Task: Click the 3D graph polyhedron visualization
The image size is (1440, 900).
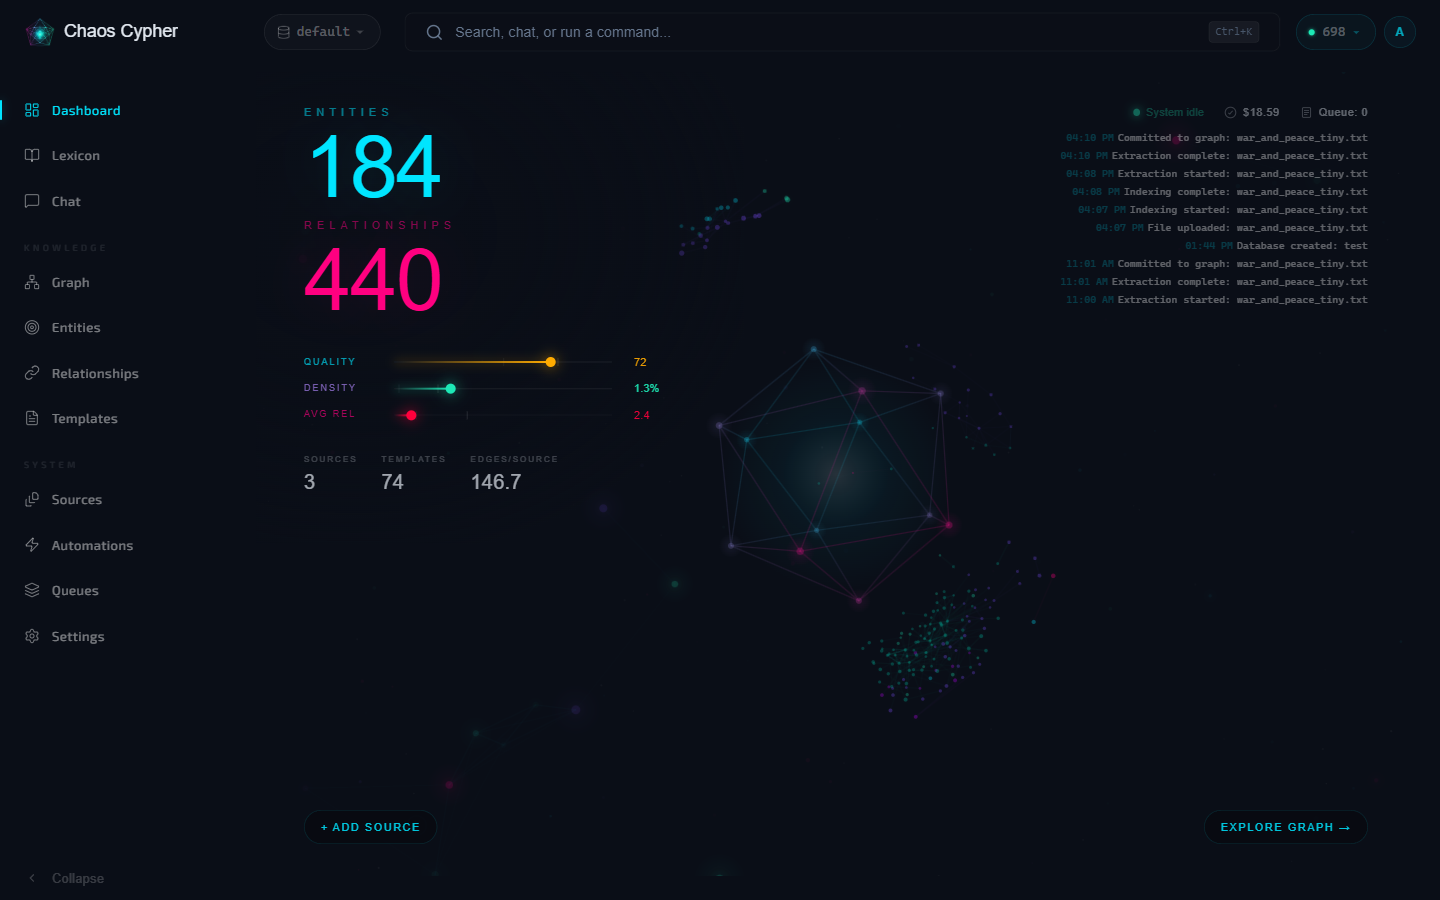Action: pos(835,475)
